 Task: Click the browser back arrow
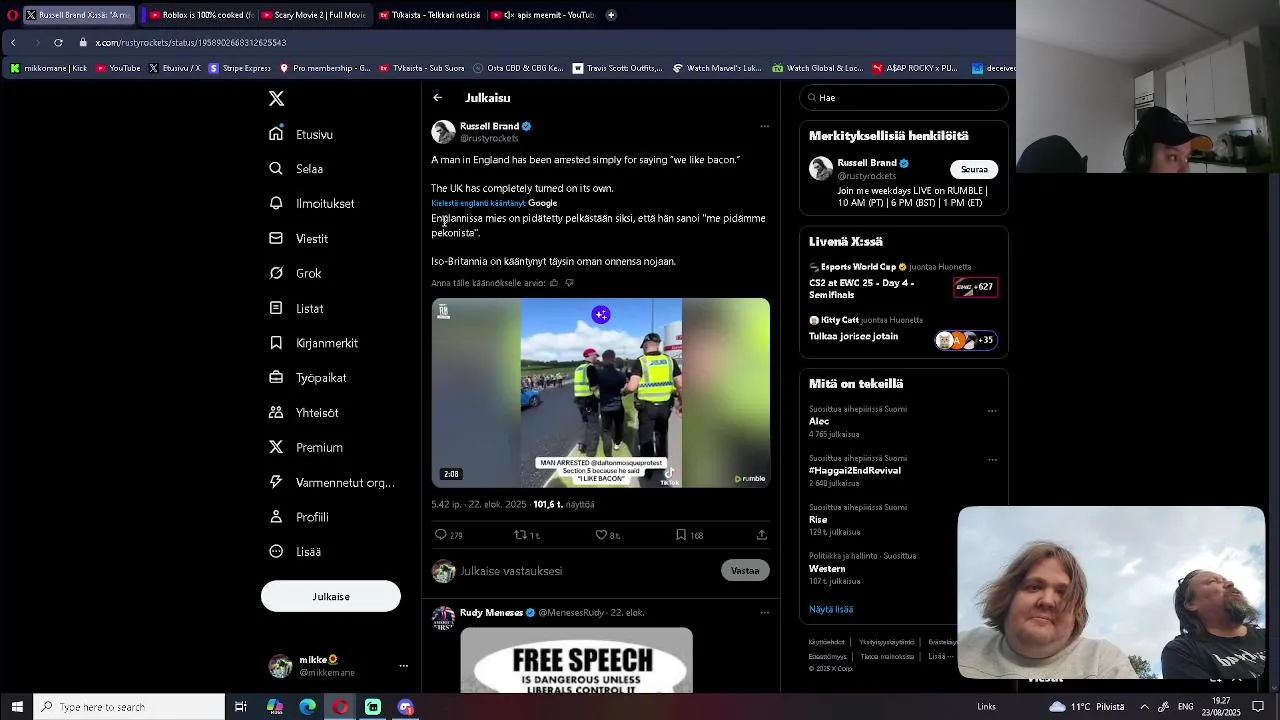click(x=13, y=43)
